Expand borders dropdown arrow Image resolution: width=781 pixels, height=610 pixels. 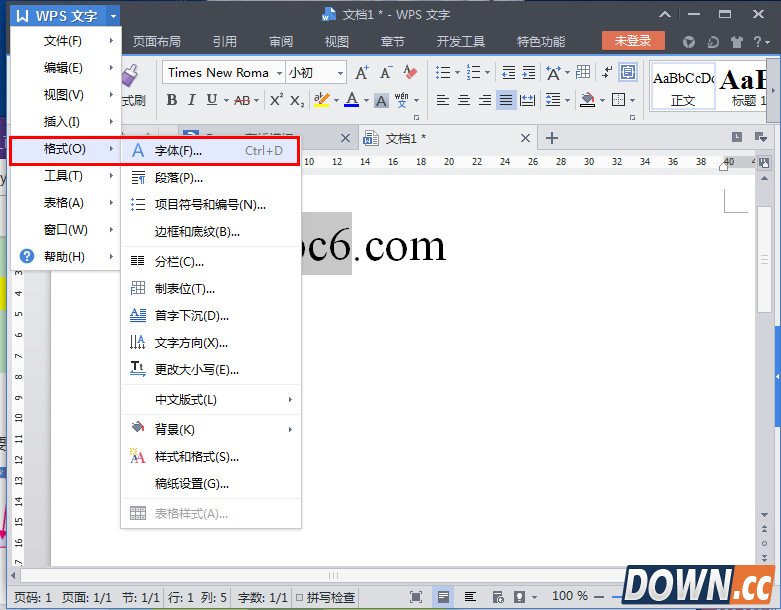(633, 101)
